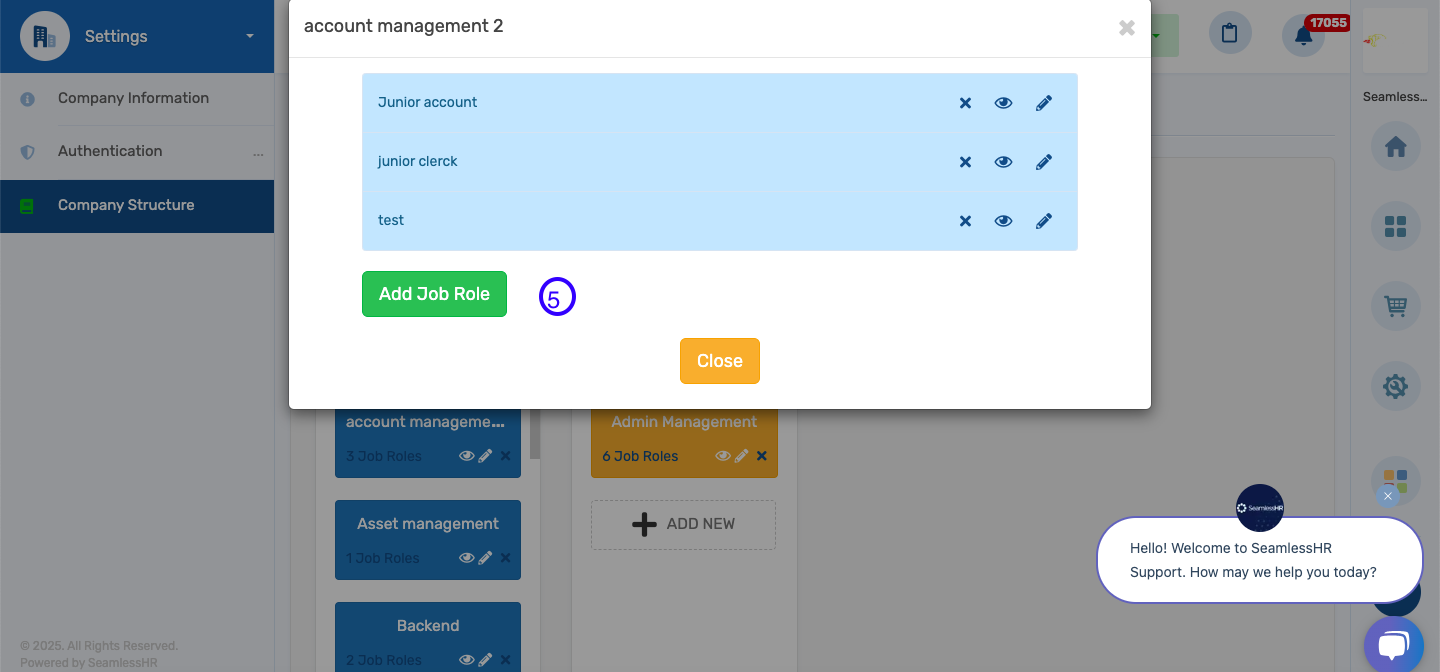Open the dashboard grid icon
This screenshot has width=1440, height=672.
(1396, 227)
